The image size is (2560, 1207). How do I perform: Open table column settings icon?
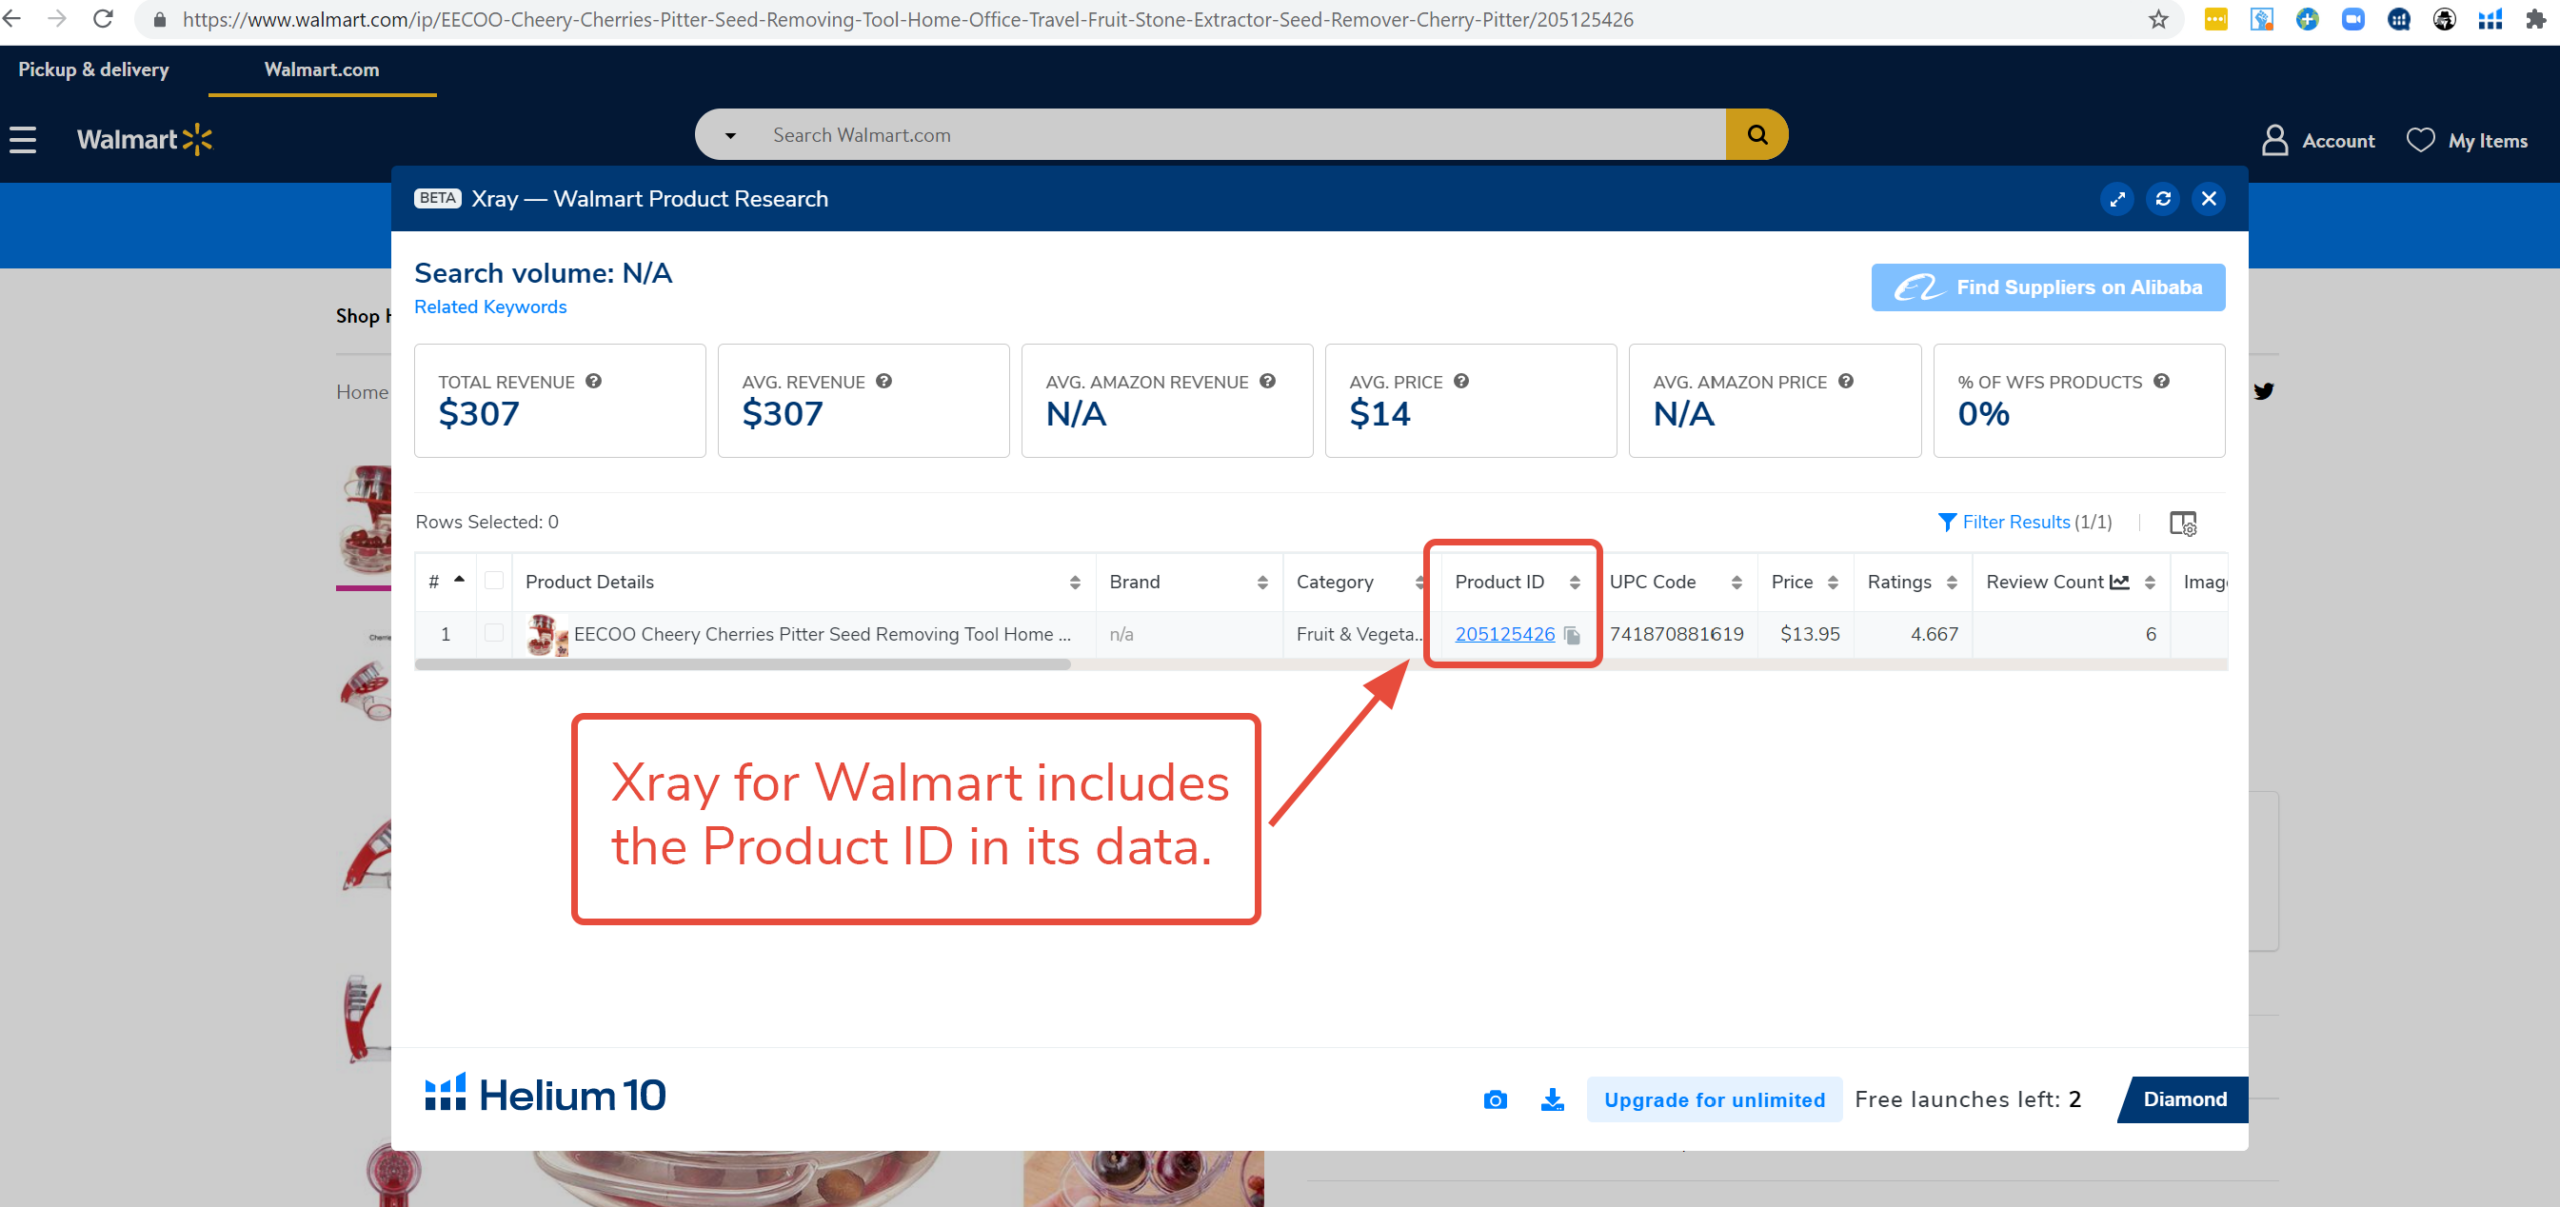click(2183, 523)
